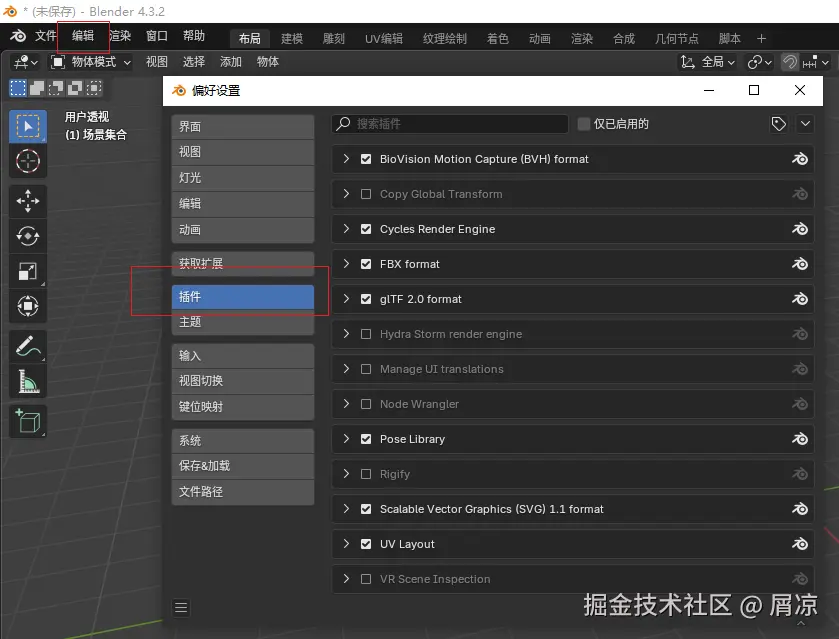Click the Blender icon on the UV Layout row

coord(800,544)
